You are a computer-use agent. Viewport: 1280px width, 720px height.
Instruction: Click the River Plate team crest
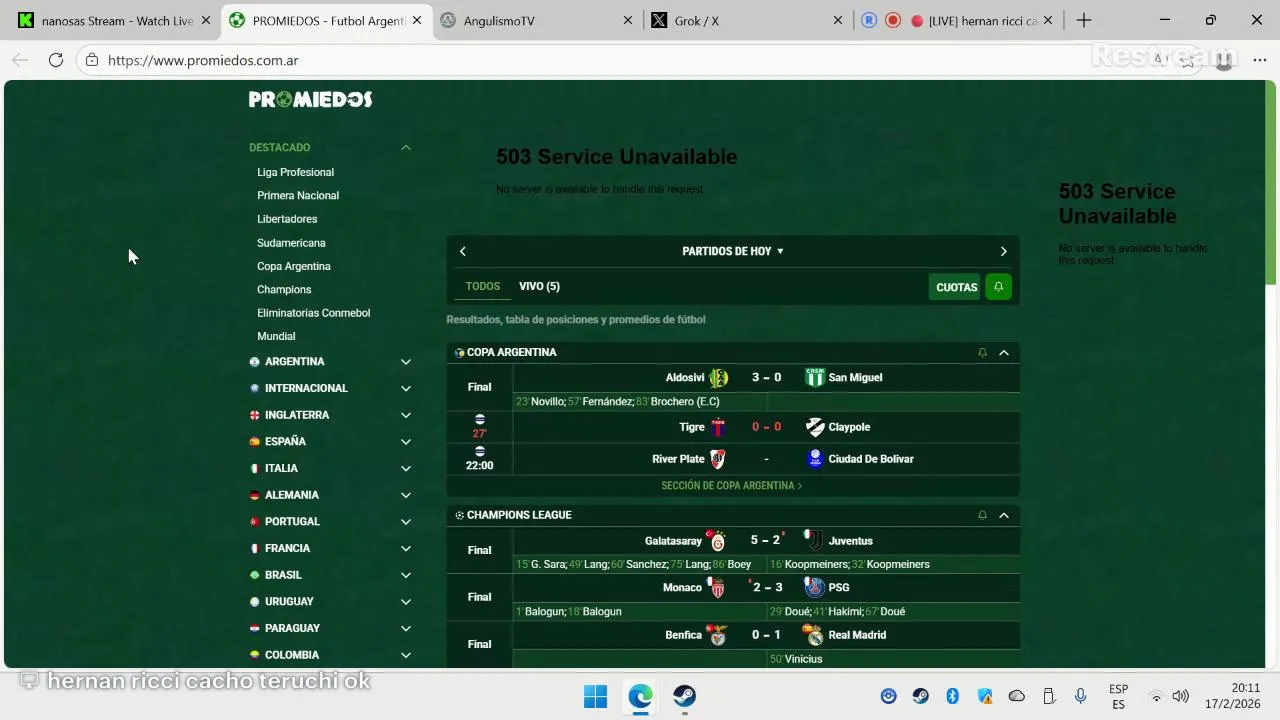(x=718, y=459)
